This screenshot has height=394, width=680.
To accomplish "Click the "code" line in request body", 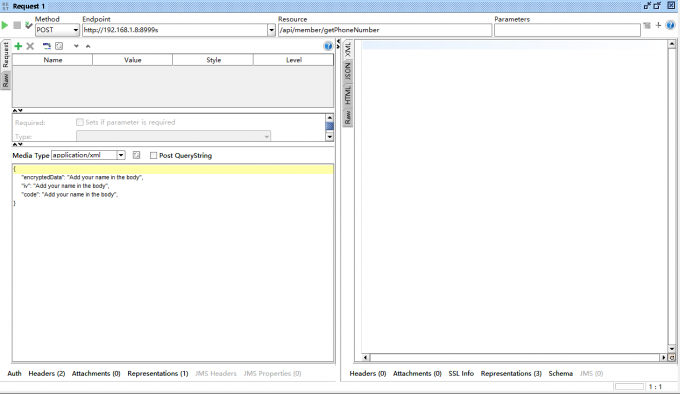I will coord(70,195).
